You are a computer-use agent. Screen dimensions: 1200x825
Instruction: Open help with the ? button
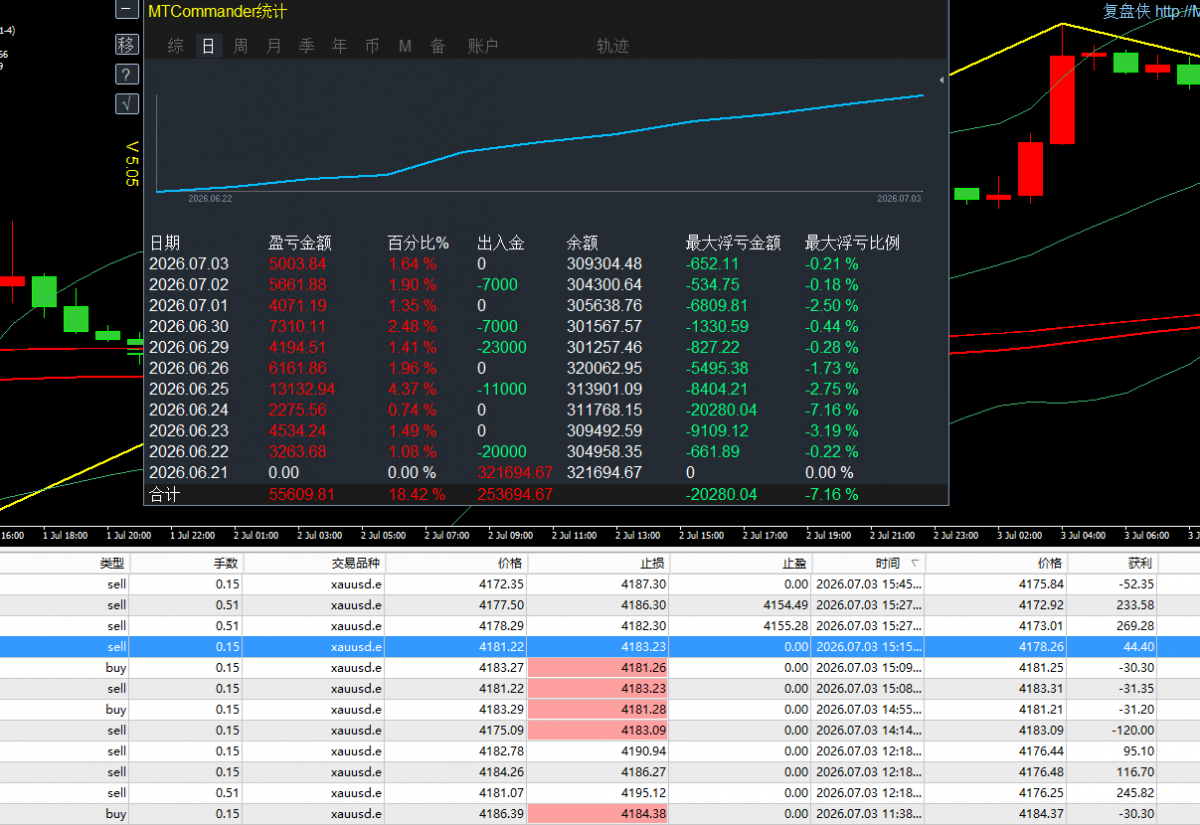127,74
